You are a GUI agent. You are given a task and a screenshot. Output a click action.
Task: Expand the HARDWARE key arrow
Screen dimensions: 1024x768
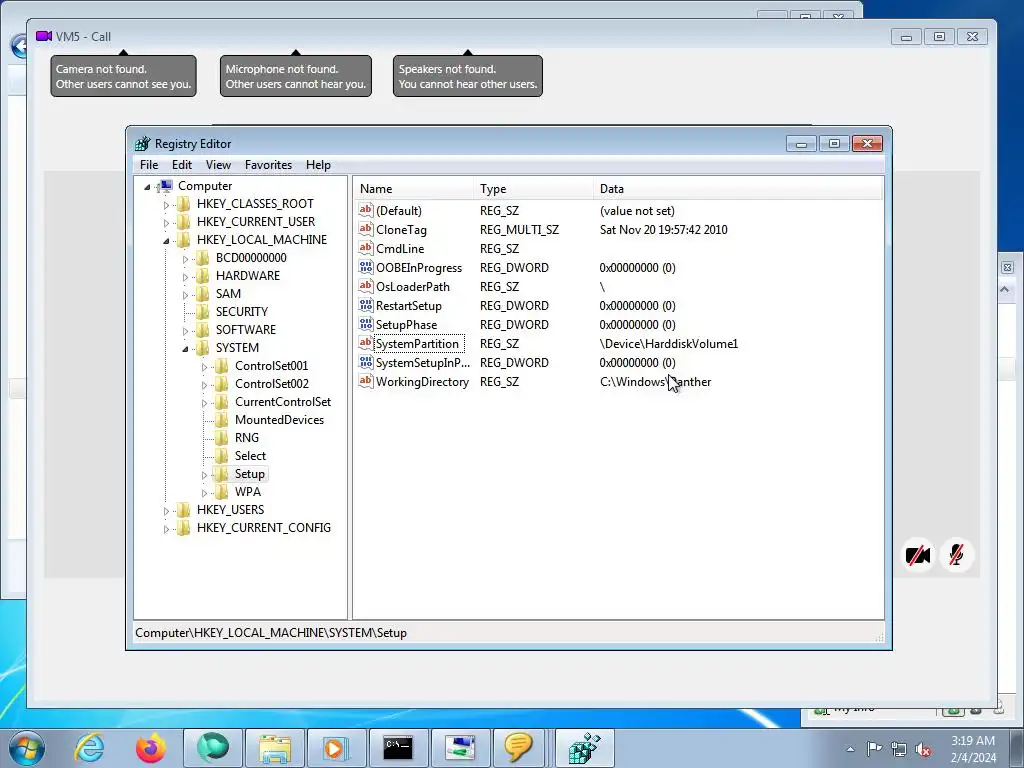coord(185,277)
